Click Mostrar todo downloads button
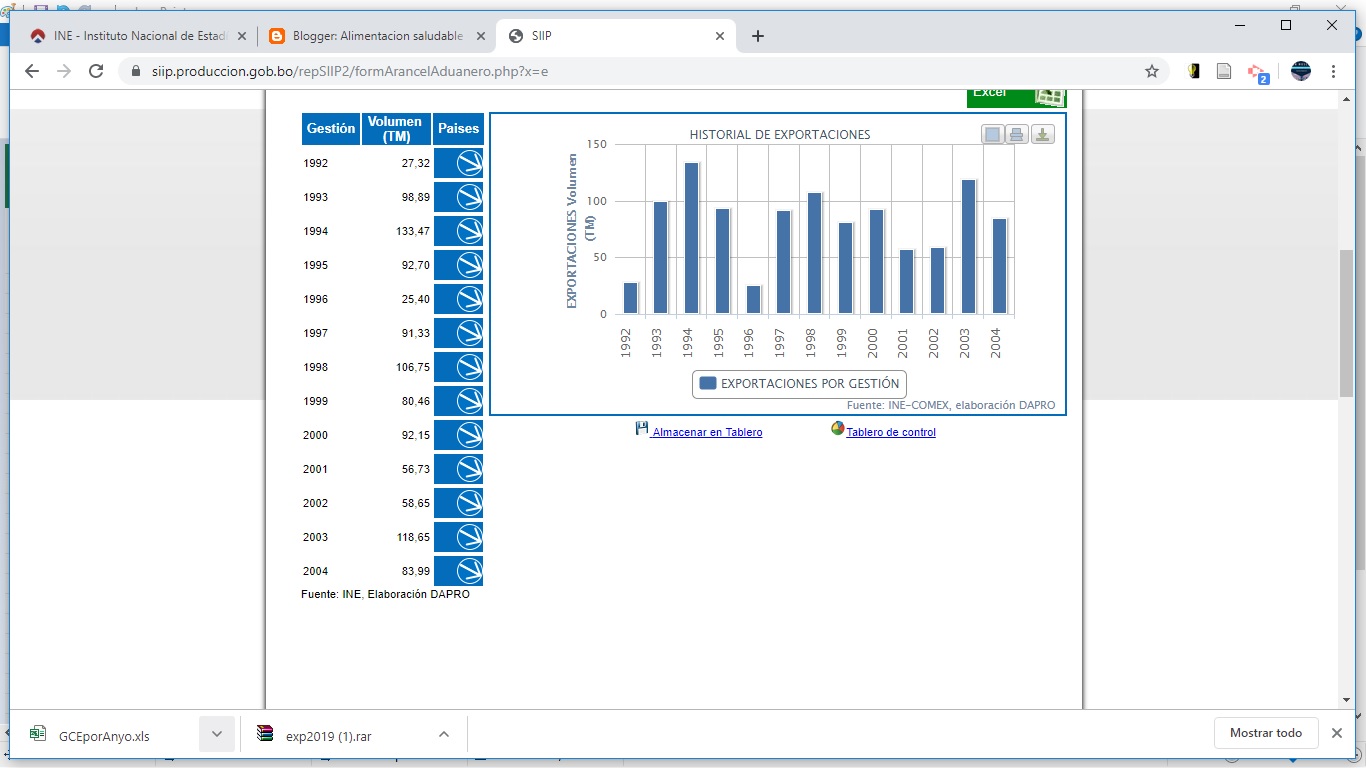1366x768 pixels. (x=1266, y=733)
